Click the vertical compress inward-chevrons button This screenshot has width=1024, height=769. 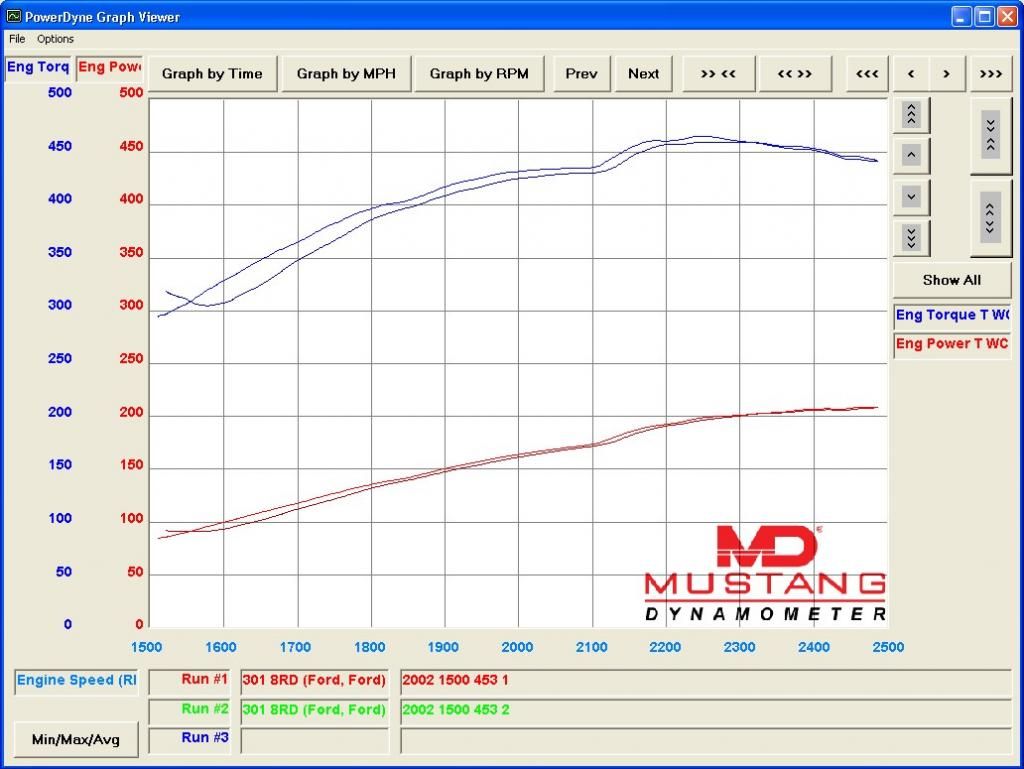click(x=990, y=136)
